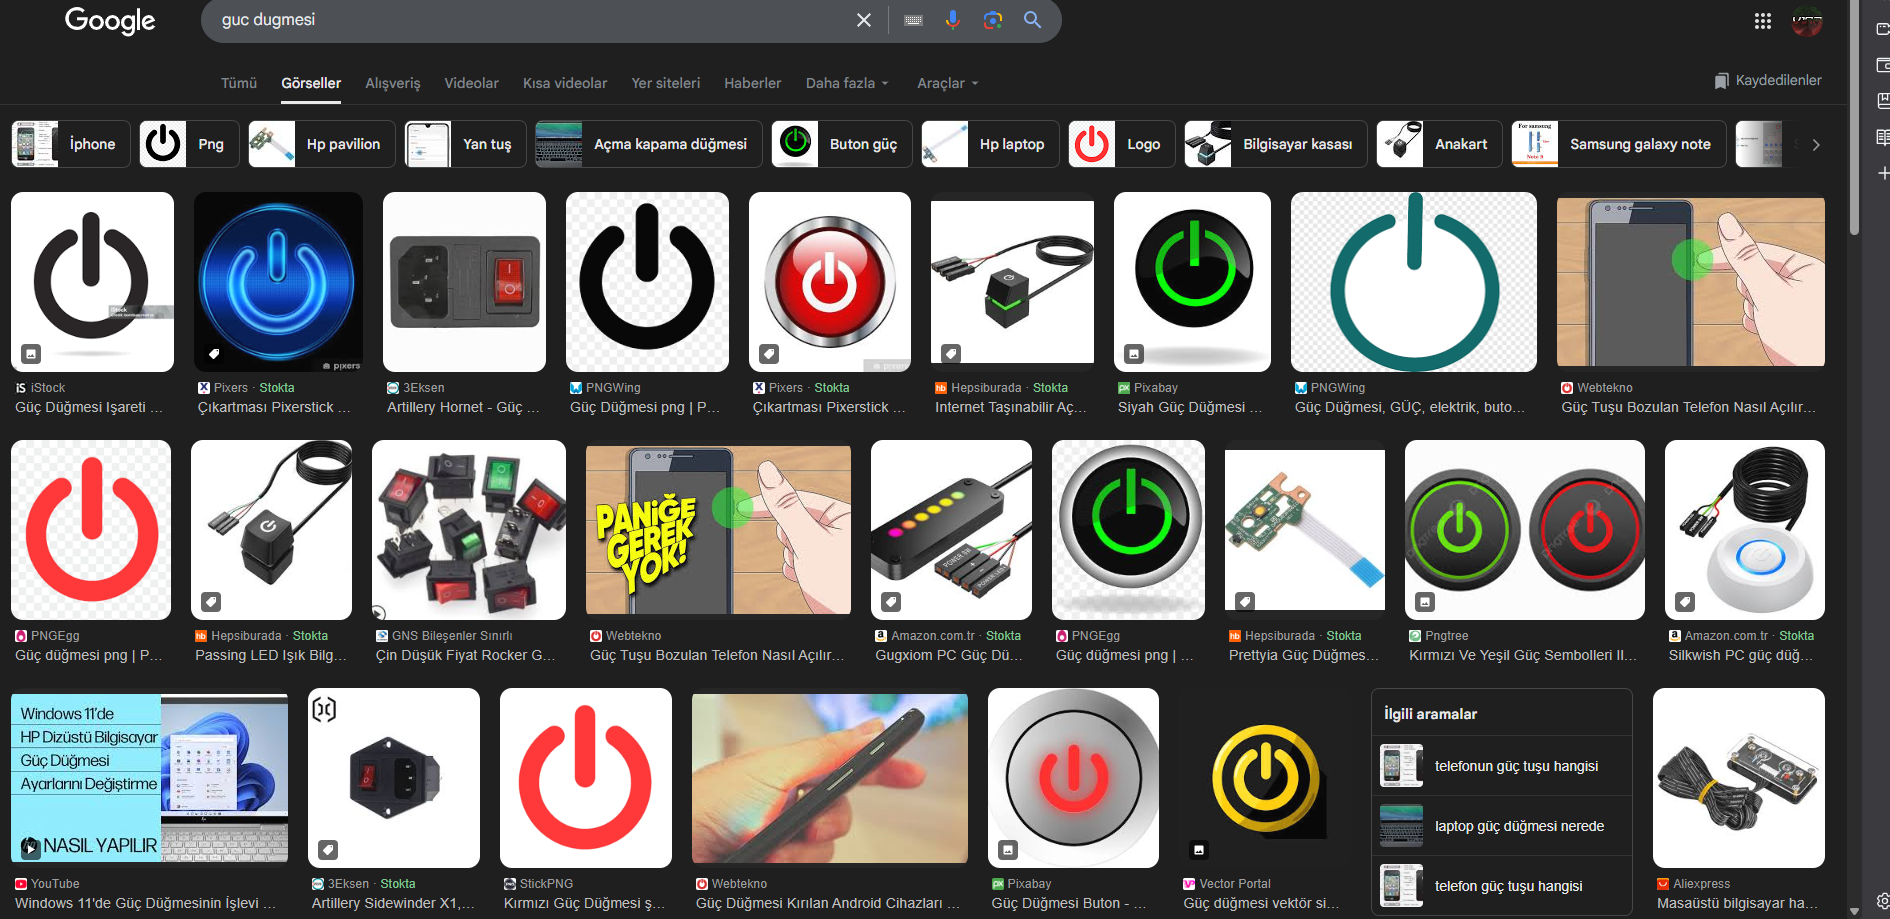Open the iStock black power symbol image

pyautogui.click(x=92, y=282)
